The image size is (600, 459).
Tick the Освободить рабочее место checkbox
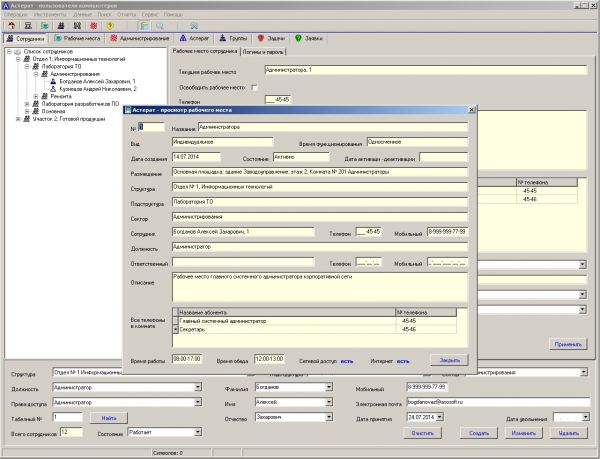pos(255,87)
